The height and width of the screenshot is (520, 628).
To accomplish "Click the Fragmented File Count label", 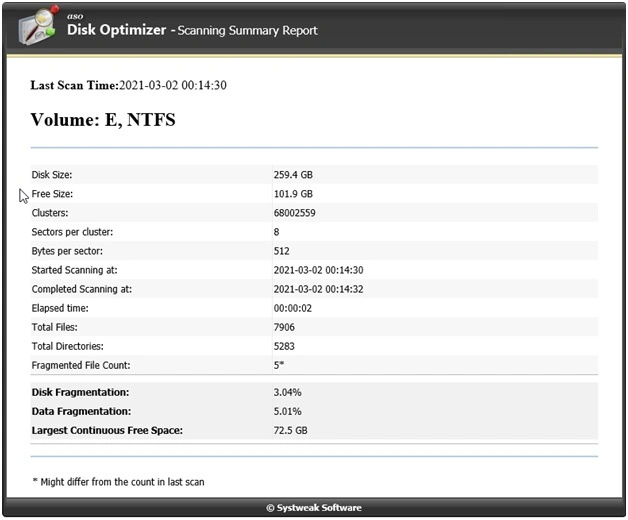I will [81, 365].
